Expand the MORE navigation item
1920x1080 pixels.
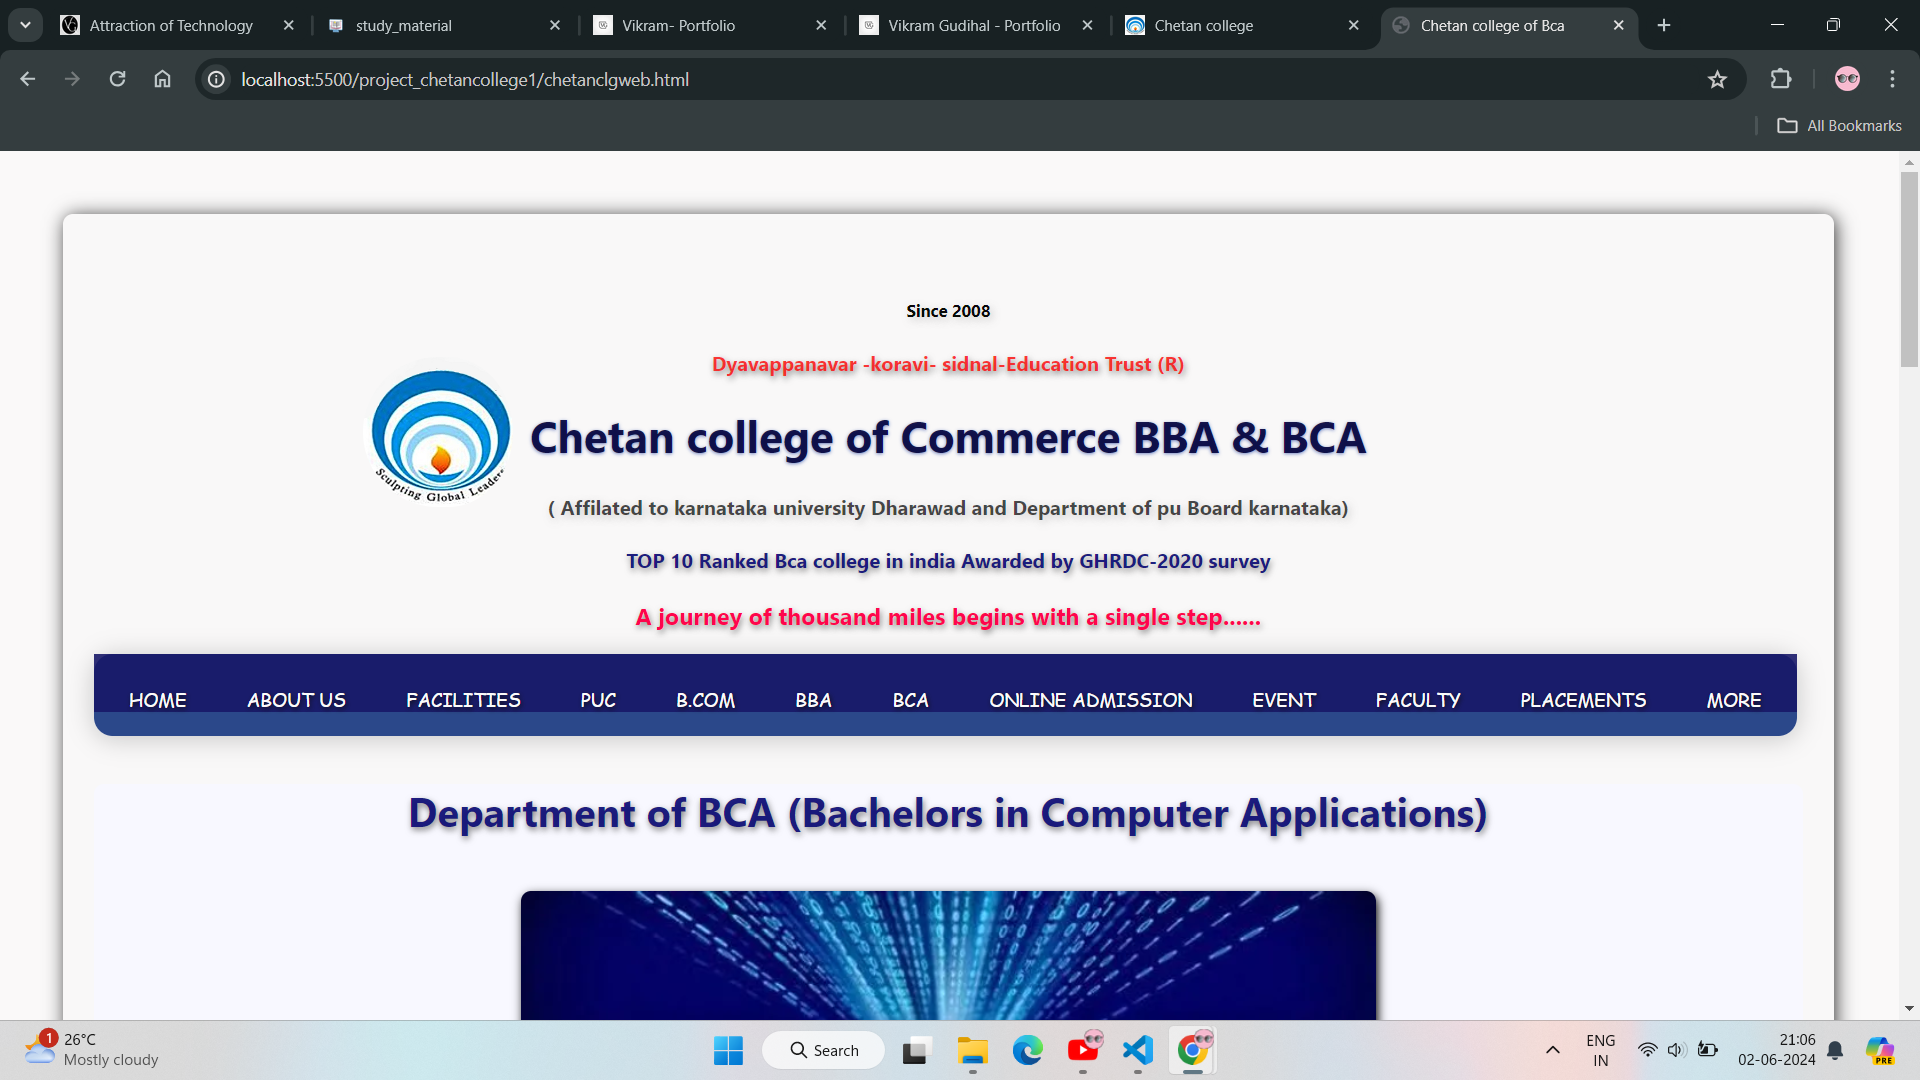tap(1734, 700)
